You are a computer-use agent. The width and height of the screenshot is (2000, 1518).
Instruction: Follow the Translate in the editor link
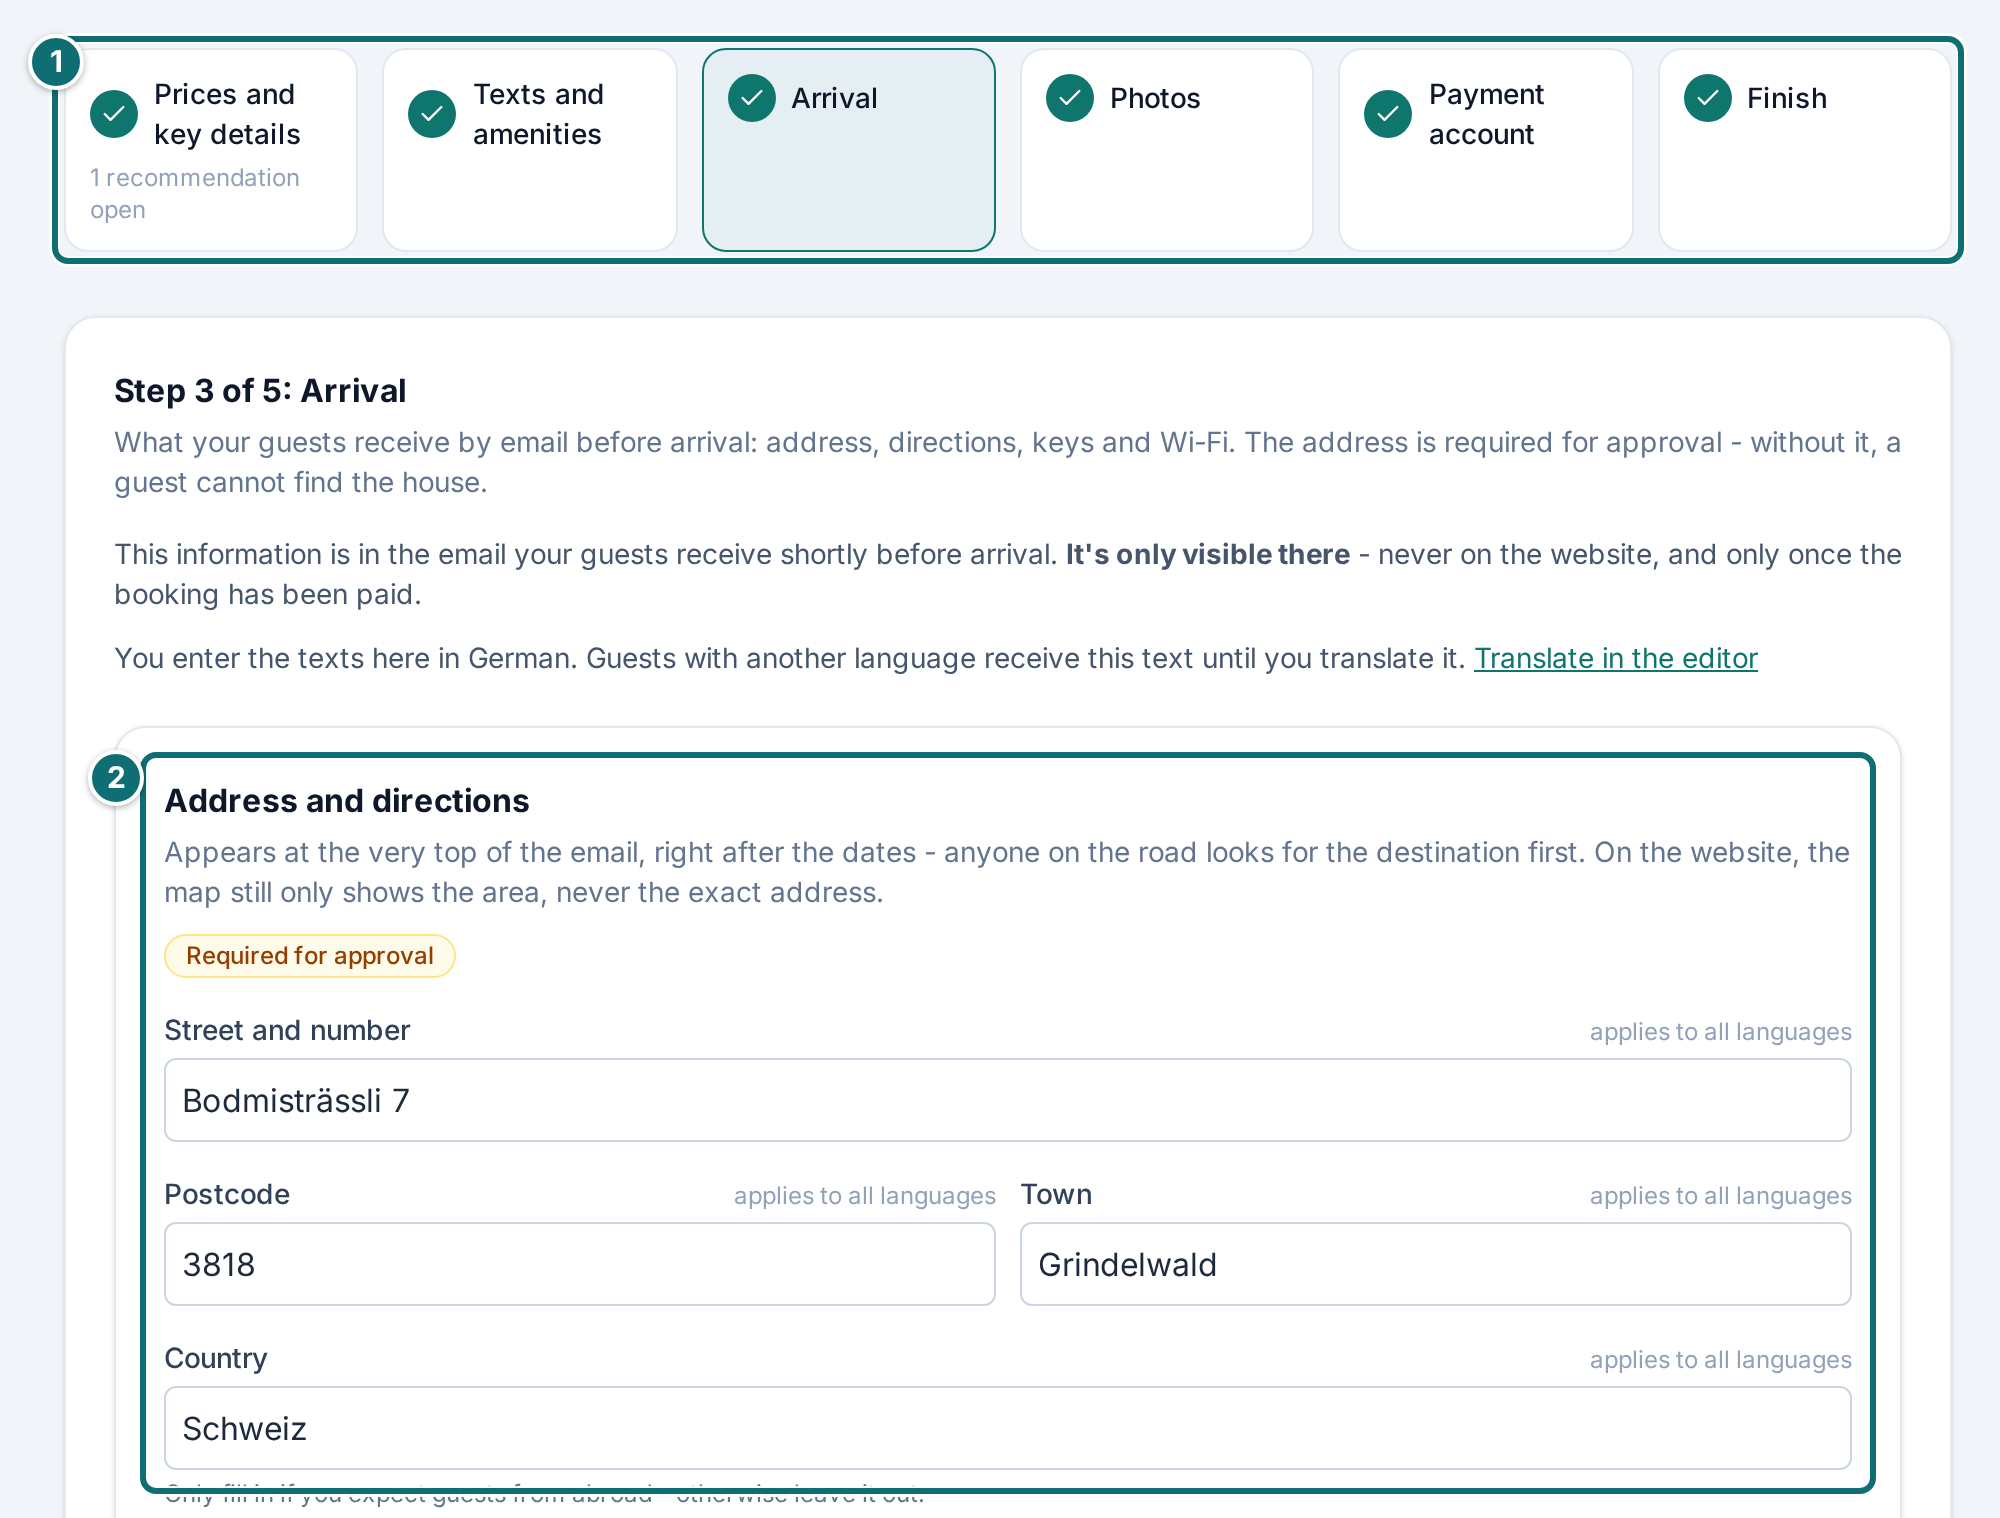[1616, 658]
